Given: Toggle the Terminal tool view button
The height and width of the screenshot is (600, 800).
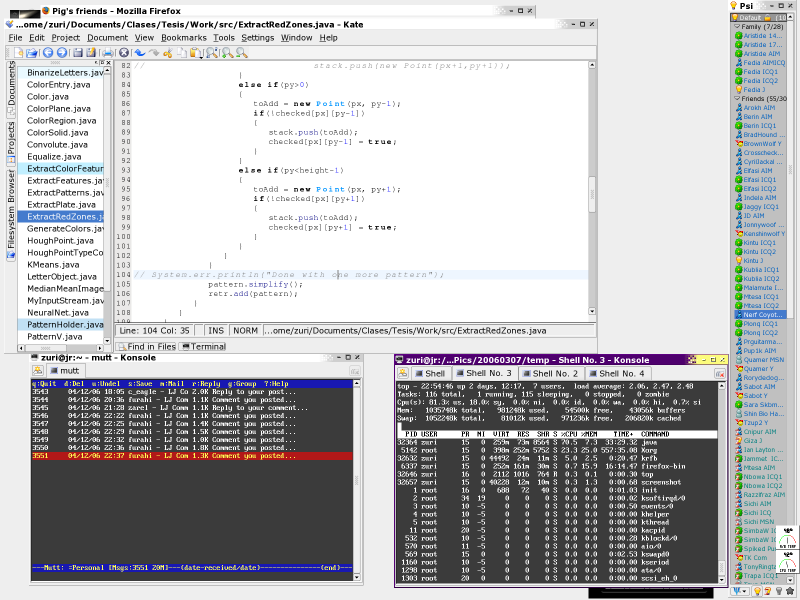Looking at the screenshot, I should coord(203,346).
